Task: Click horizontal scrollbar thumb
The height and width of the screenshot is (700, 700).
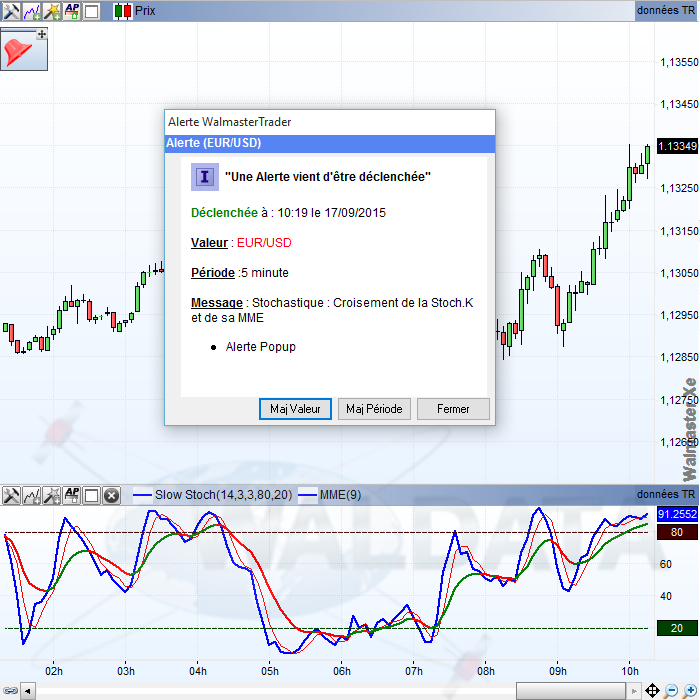Action: (571, 691)
